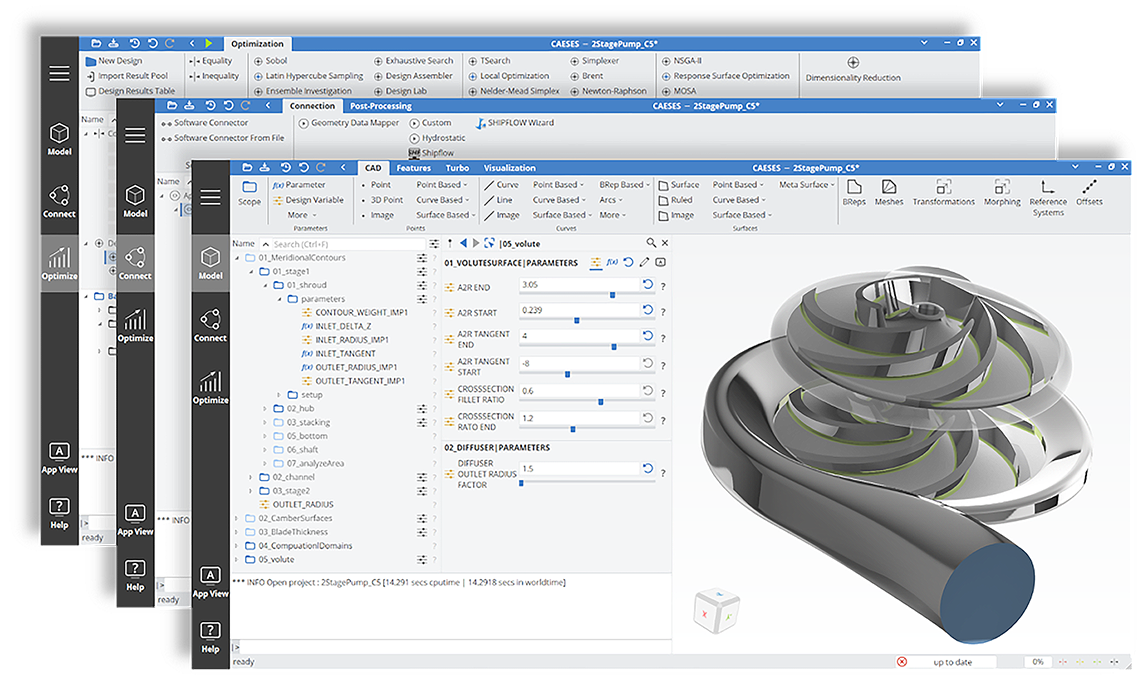Click the 3D orientation cube in viewport
1138x680 pixels.
click(x=716, y=610)
